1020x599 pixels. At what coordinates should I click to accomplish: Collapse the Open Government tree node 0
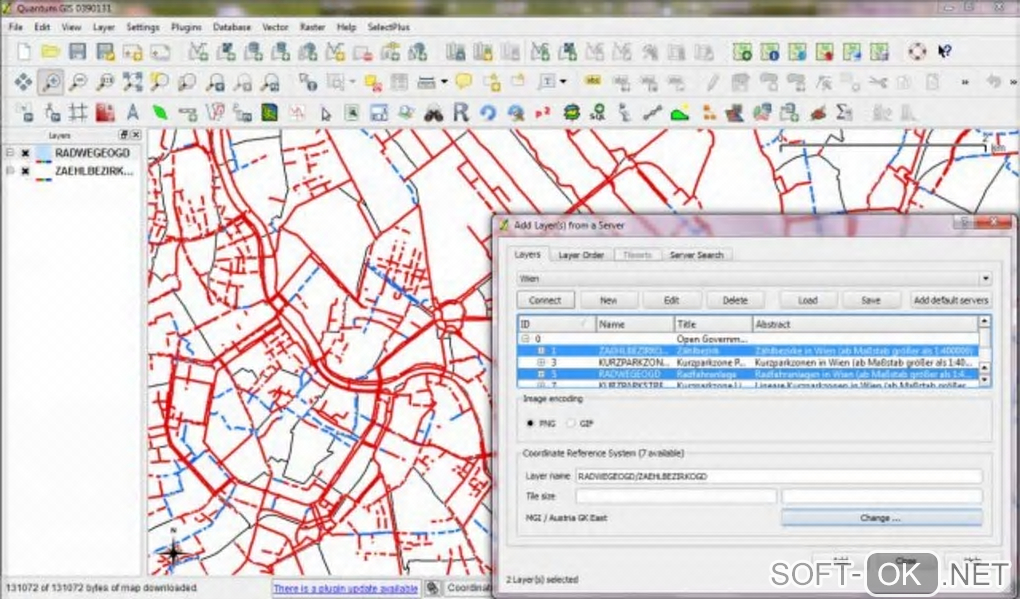click(524, 339)
